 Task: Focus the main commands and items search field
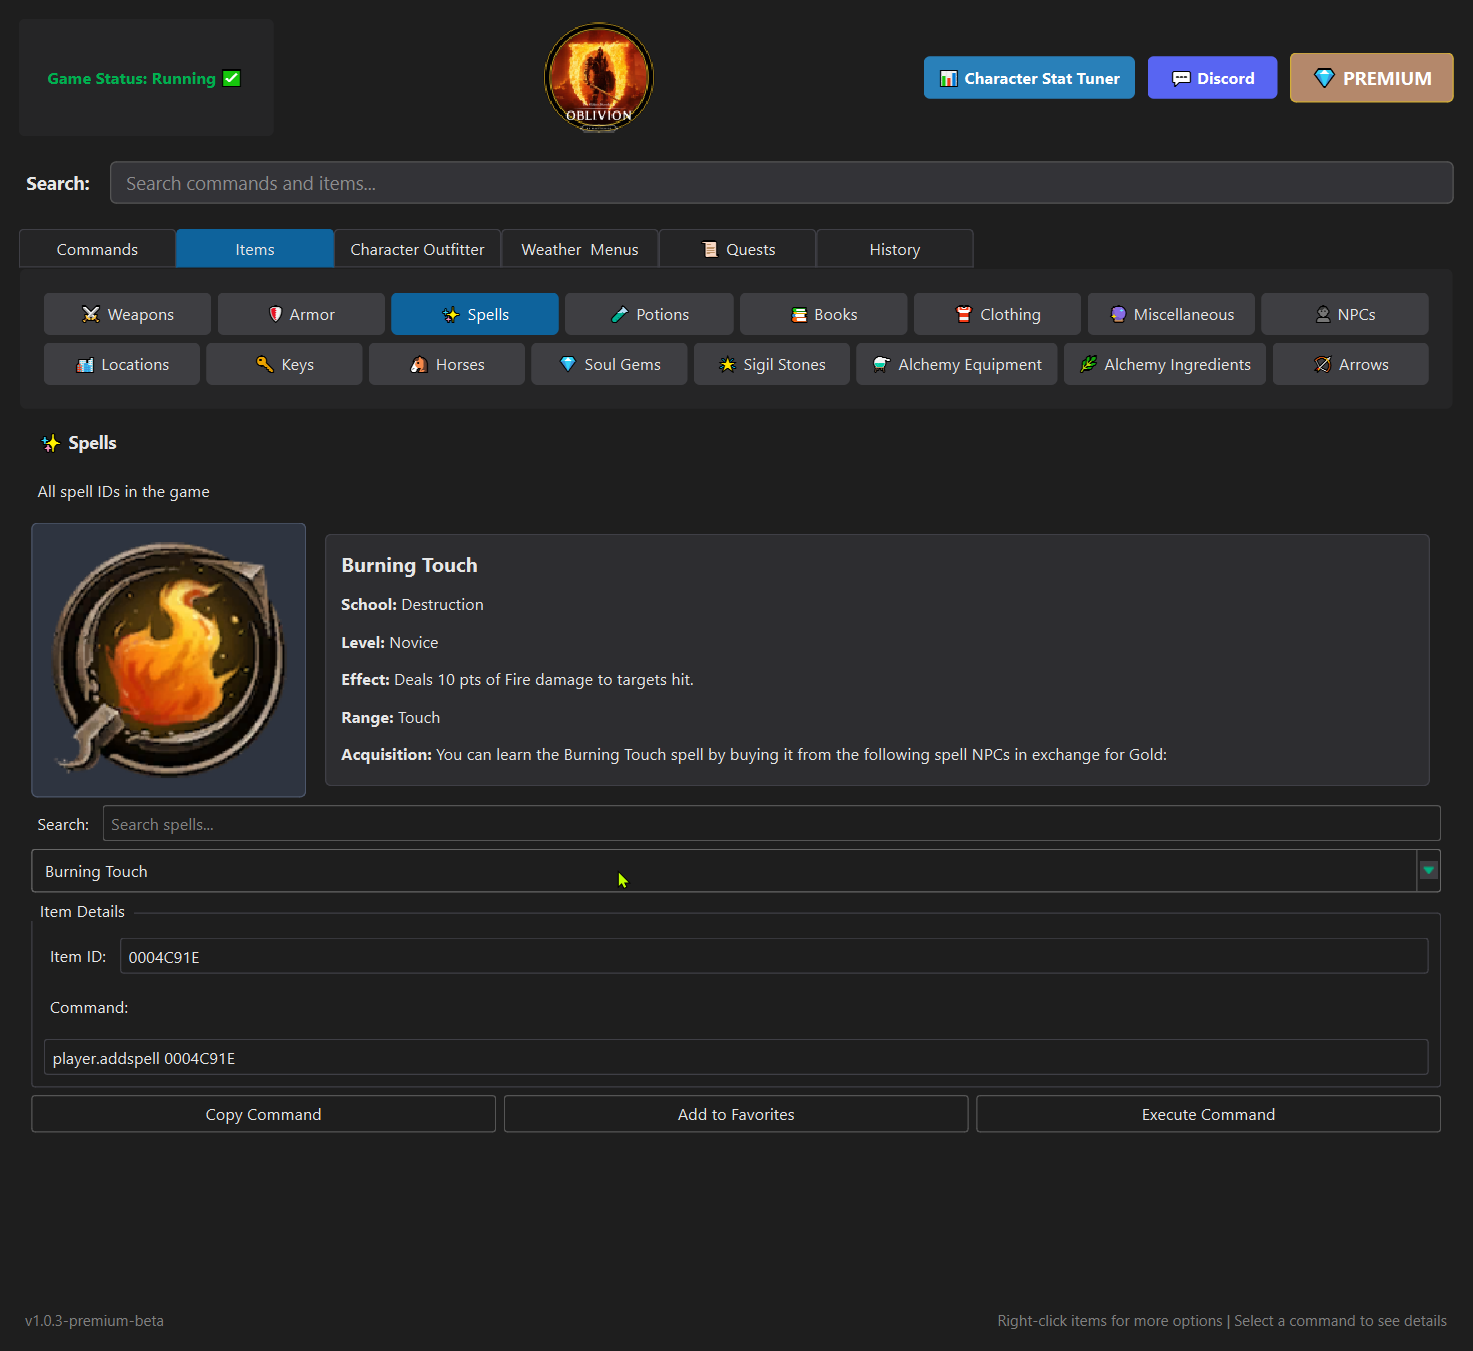(781, 183)
